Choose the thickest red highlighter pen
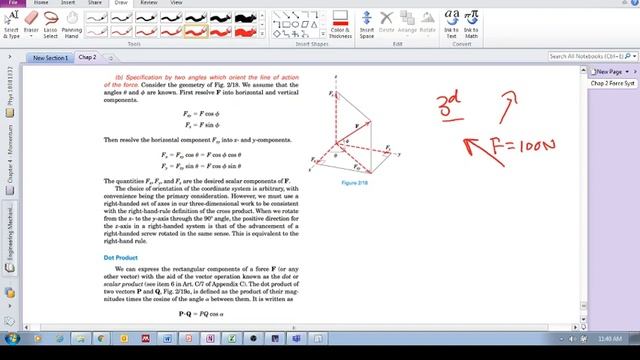Image resolution: width=640 pixels, height=360 pixels. click(245, 32)
